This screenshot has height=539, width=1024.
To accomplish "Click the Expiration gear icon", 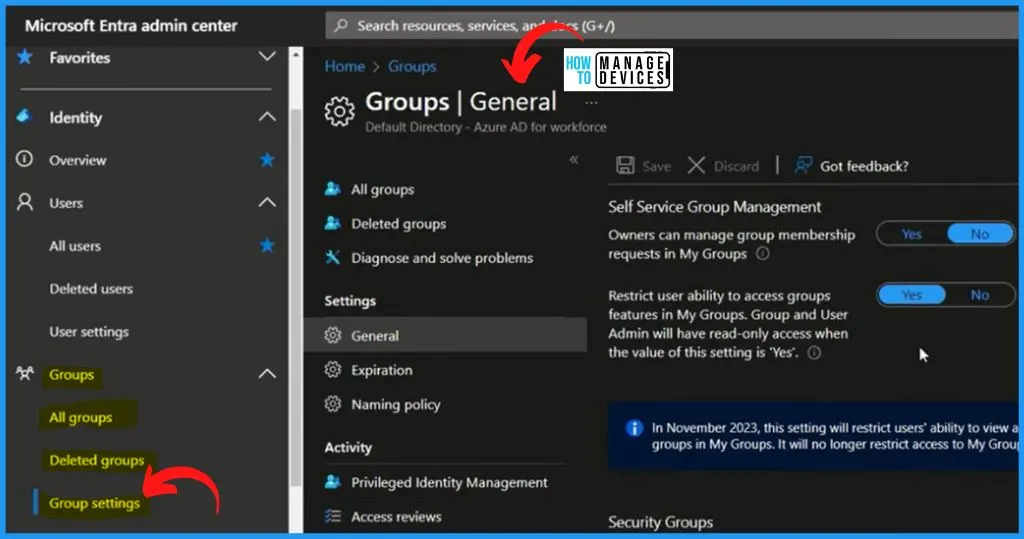I will (x=333, y=369).
